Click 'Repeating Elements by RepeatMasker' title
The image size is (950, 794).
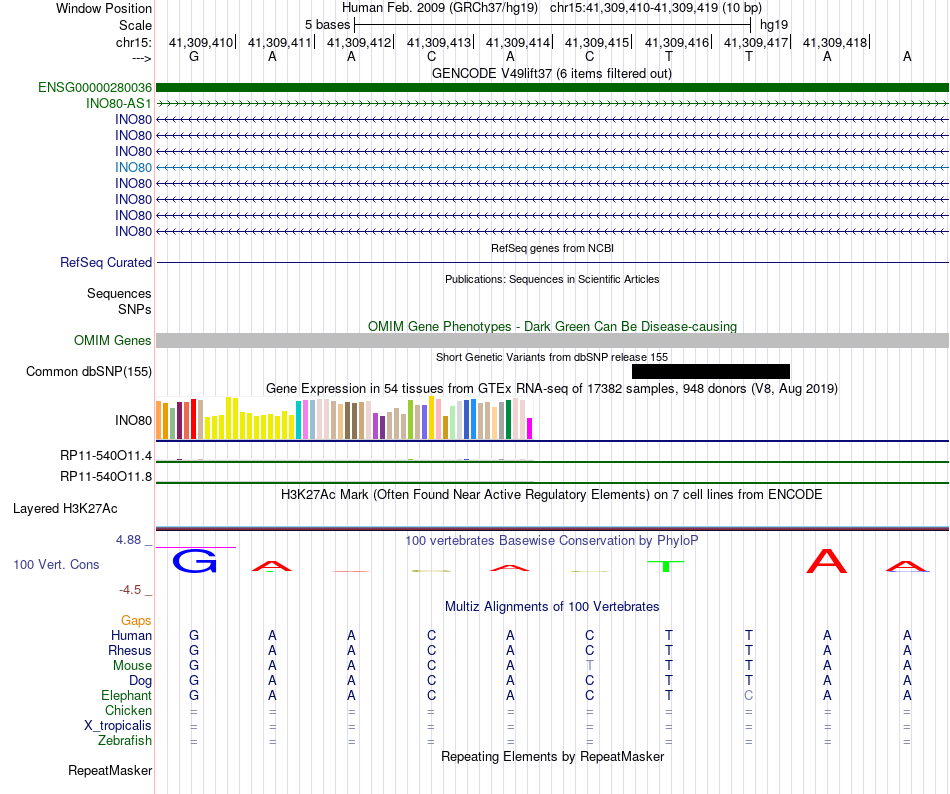tap(552, 756)
